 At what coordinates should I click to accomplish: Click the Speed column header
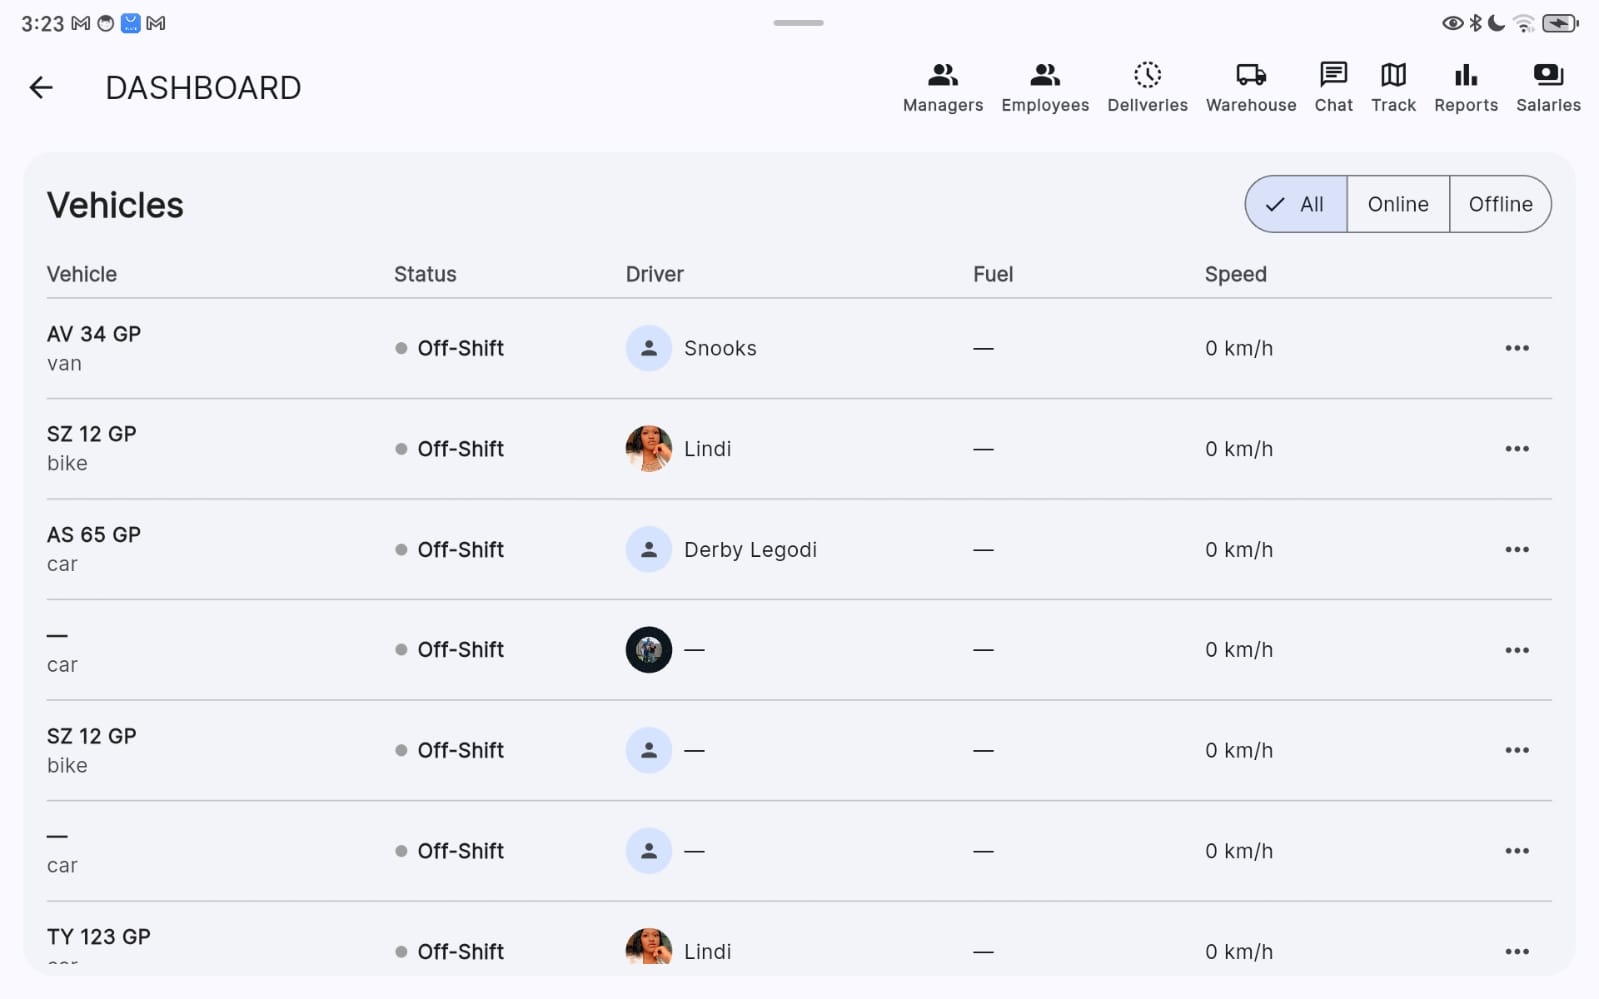pyautogui.click(x=1235, y=275)
